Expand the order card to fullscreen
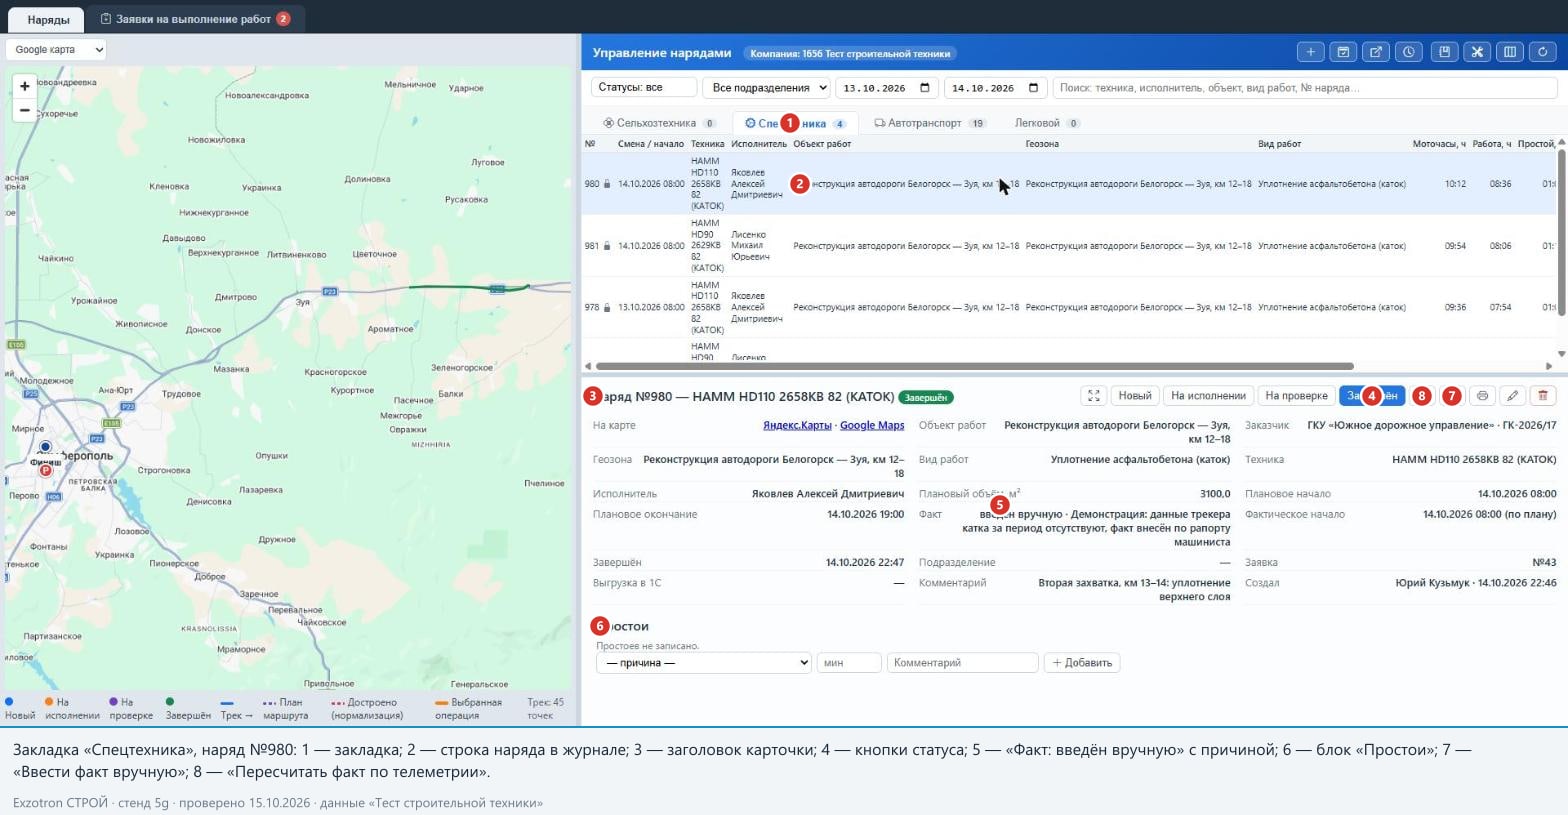 (x=1093, y=396)
